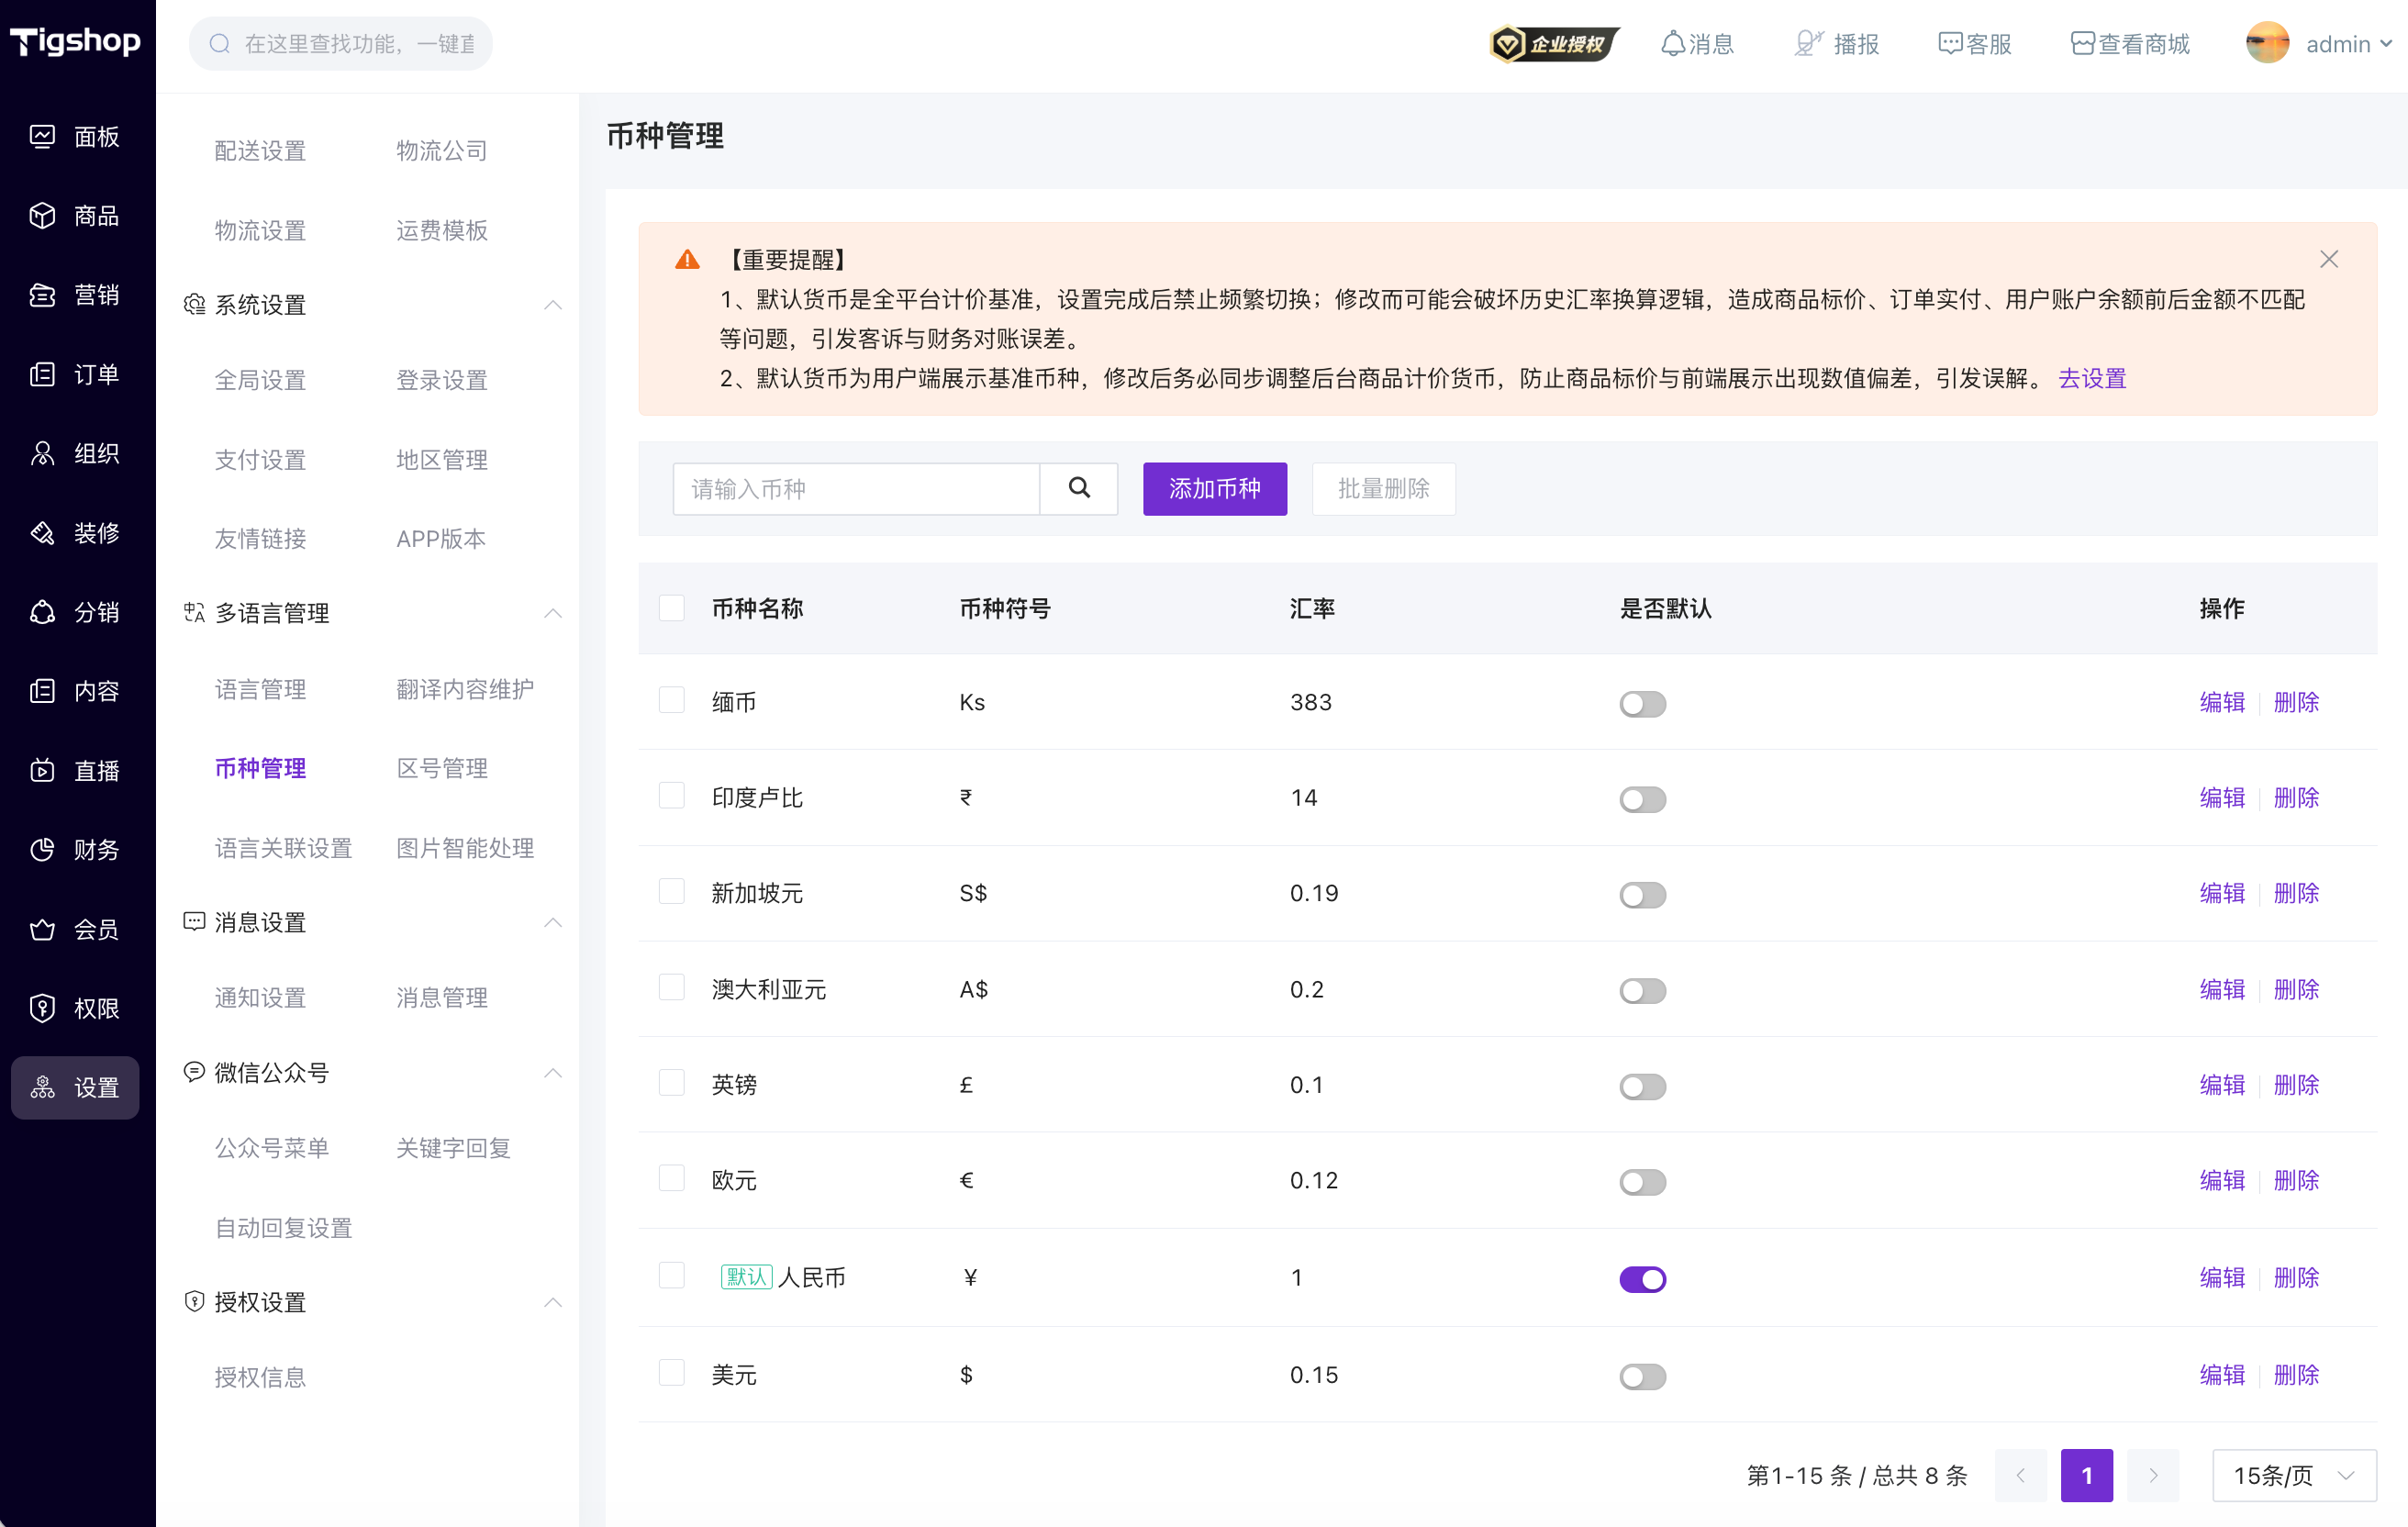Toggle default switch for 缅币
The image size is (2408, 1527).
click(1642, 704)
